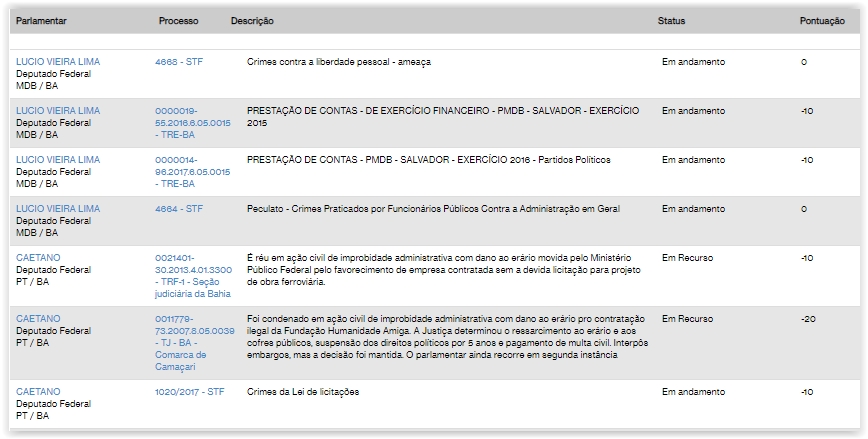Screen dimensions: 868x439
Task: Sort by the Parlamentar column header
Action: 43,21
